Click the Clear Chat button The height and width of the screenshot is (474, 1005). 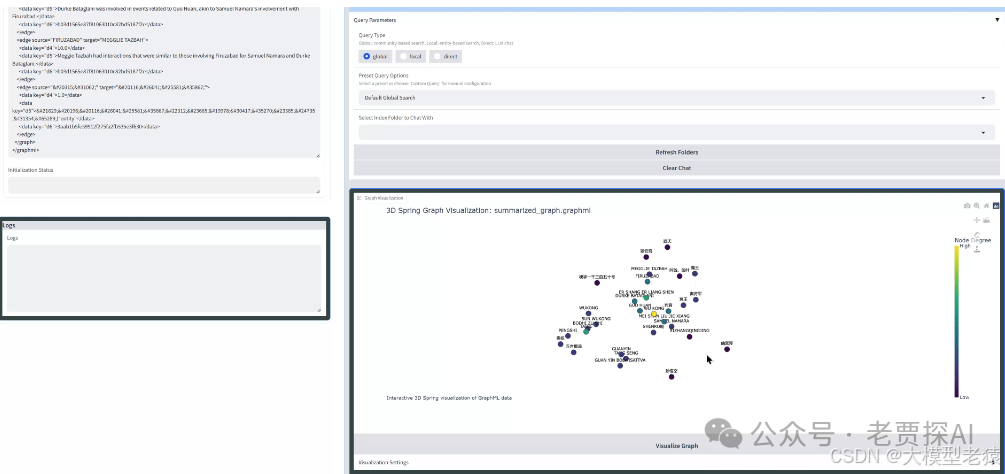pos(676,168)
